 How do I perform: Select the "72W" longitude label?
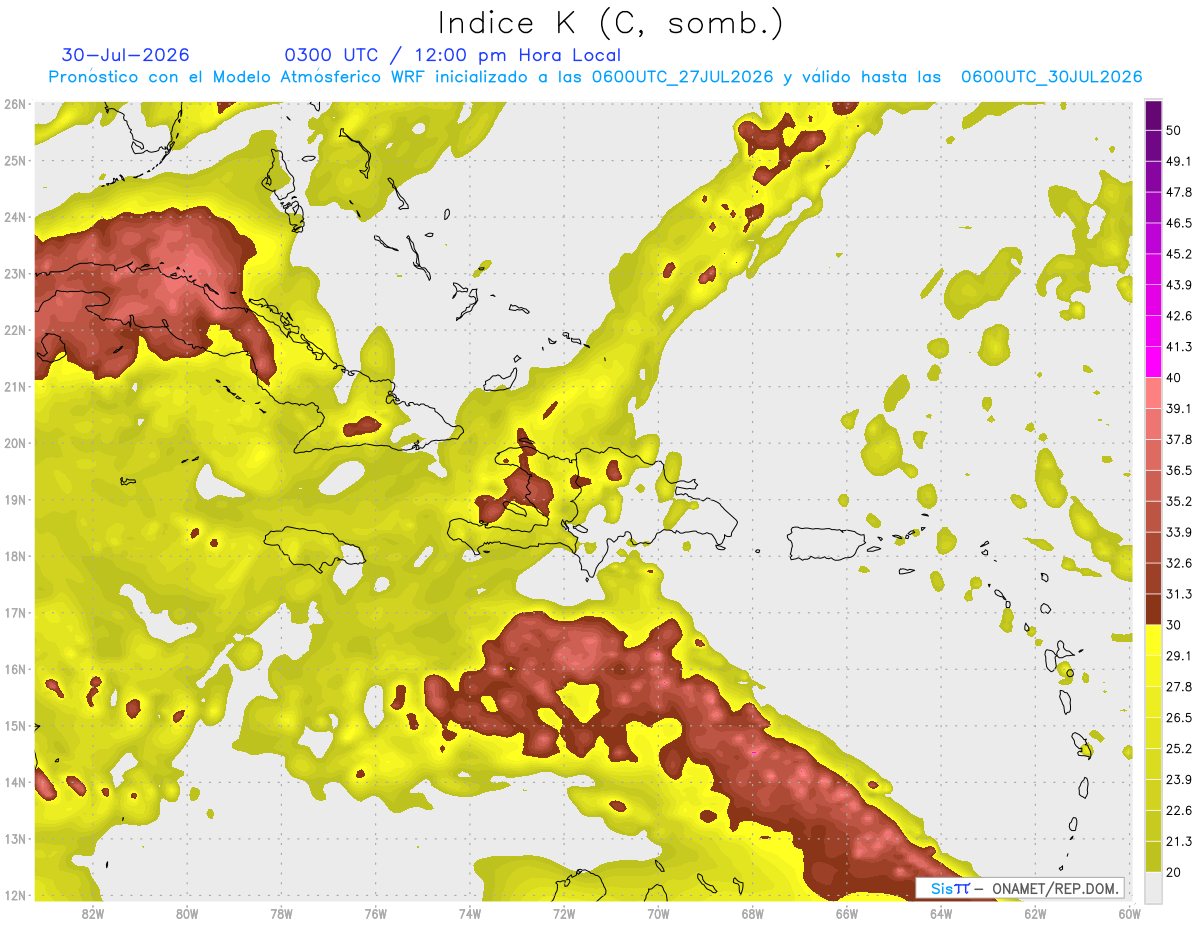564,914
